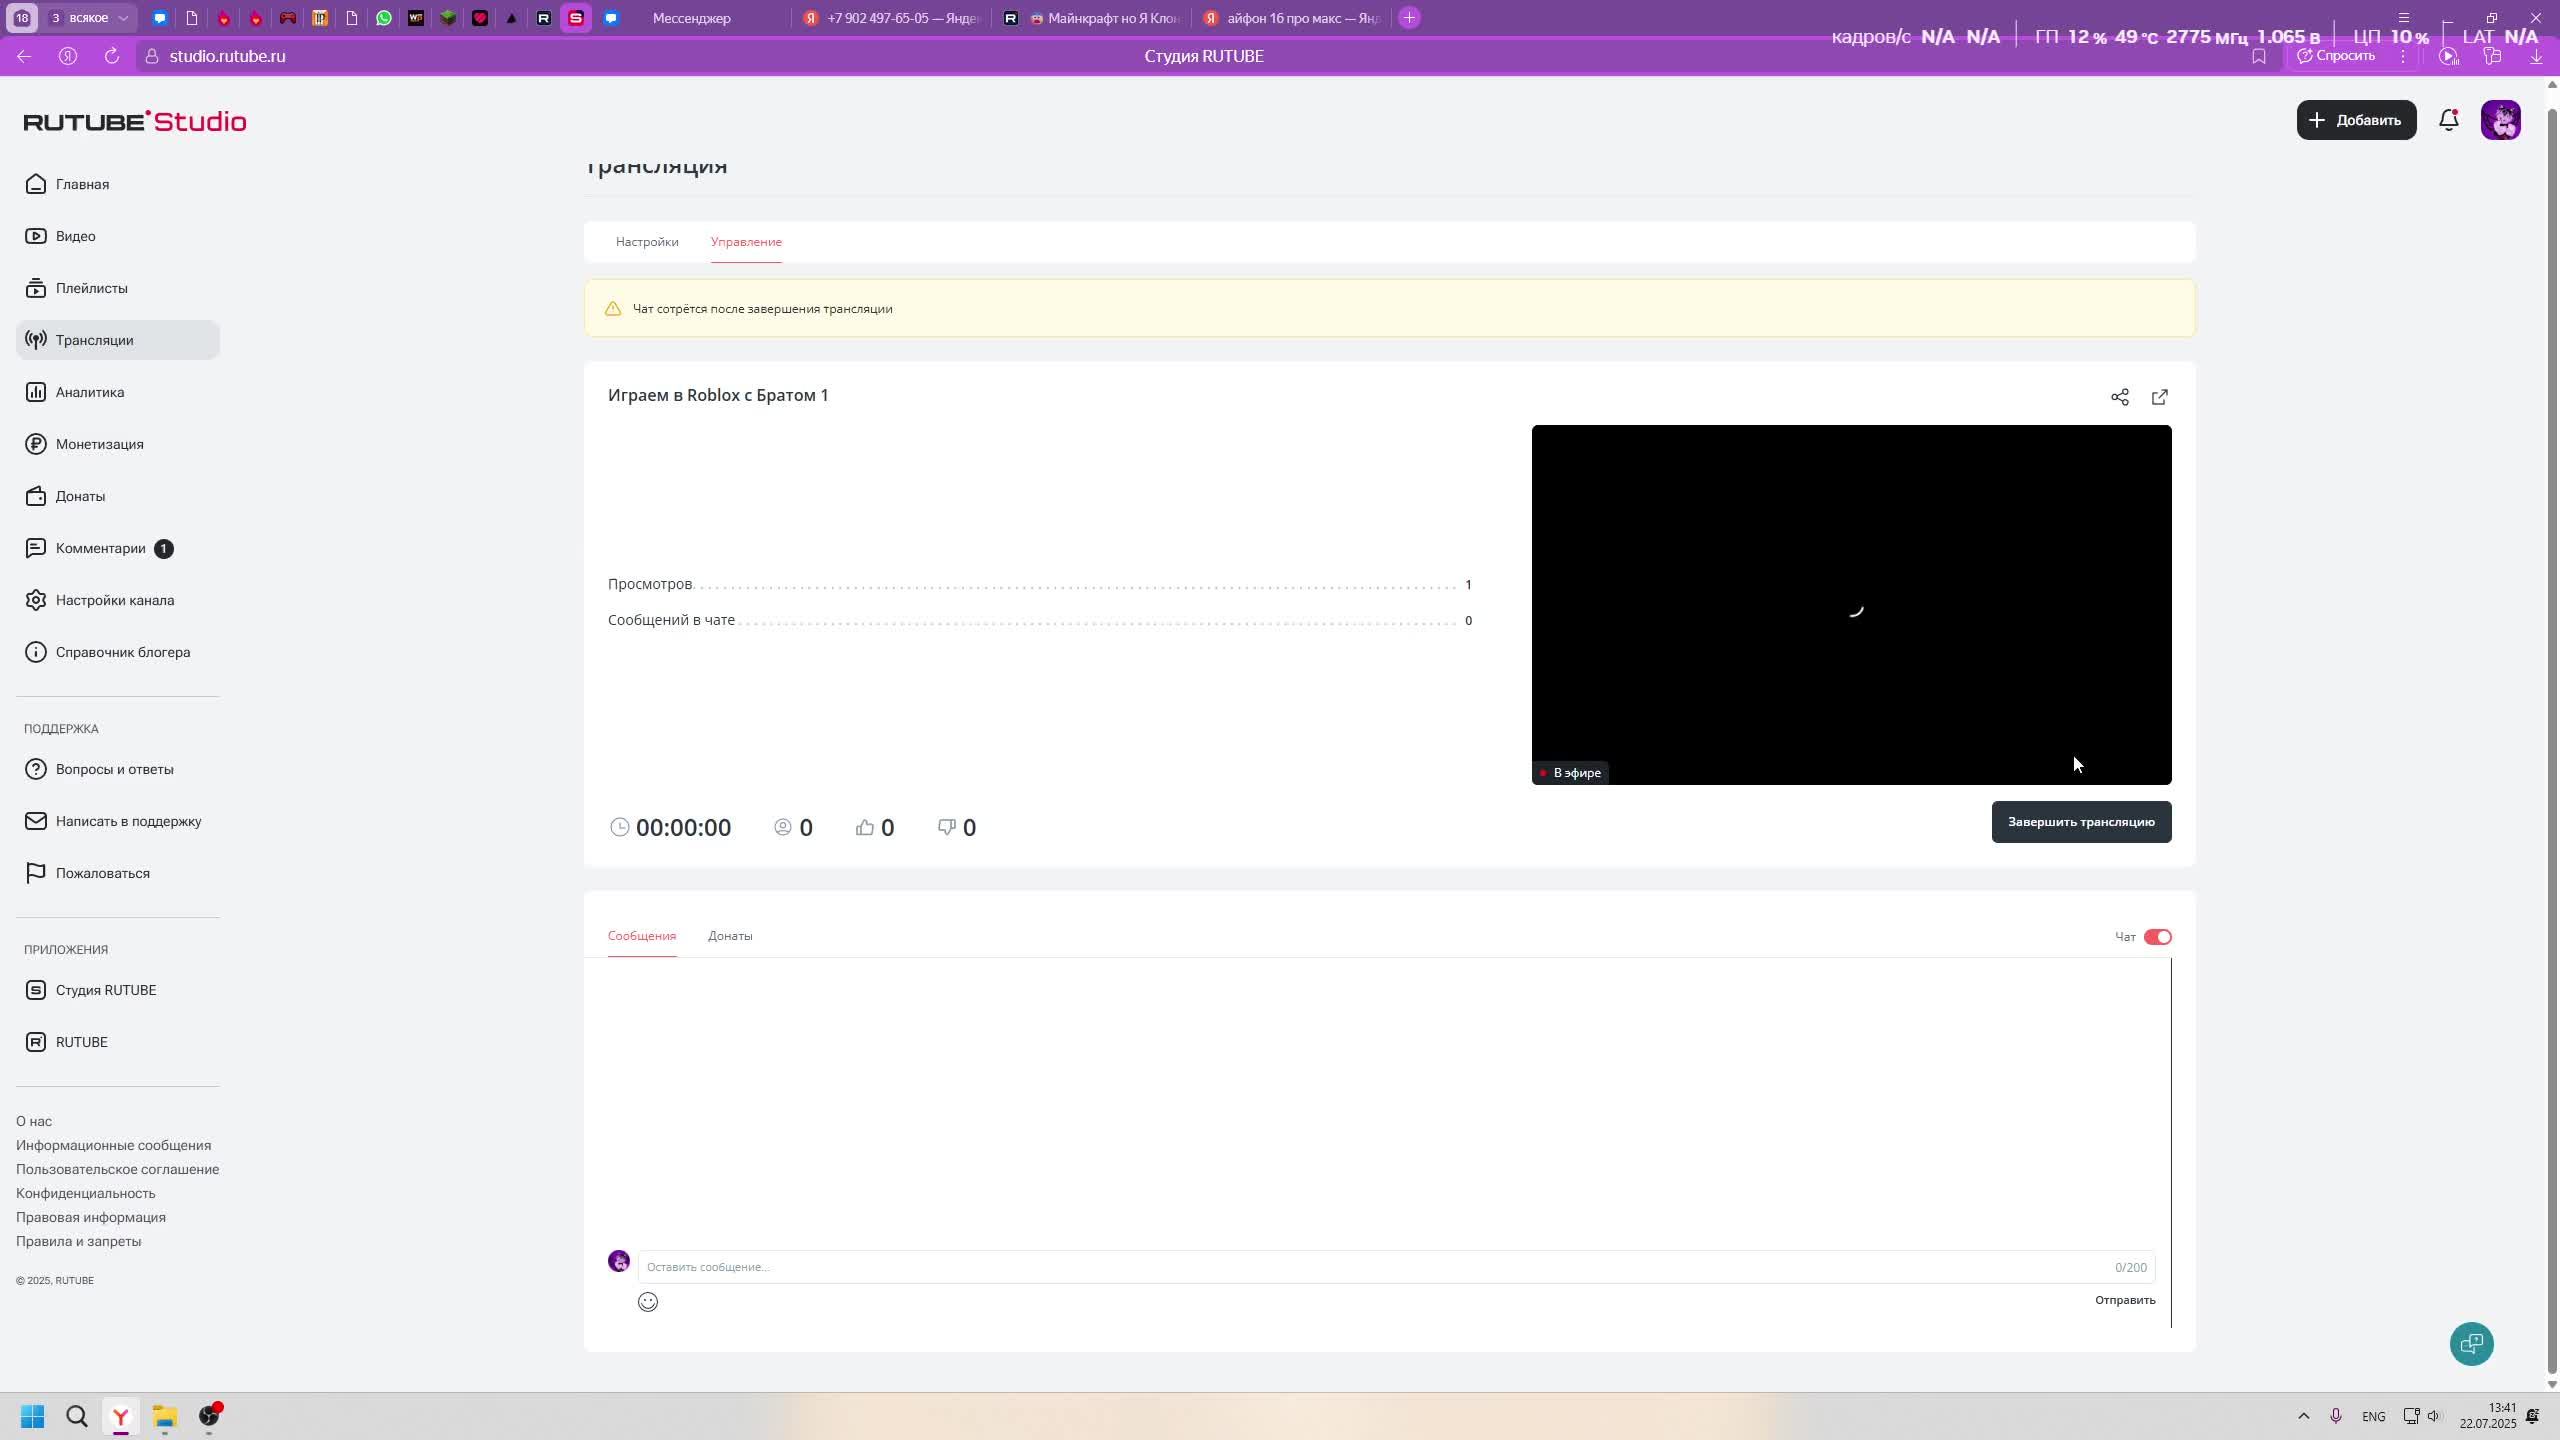Reload the page with refresh icon

click(x=112, y=56)
